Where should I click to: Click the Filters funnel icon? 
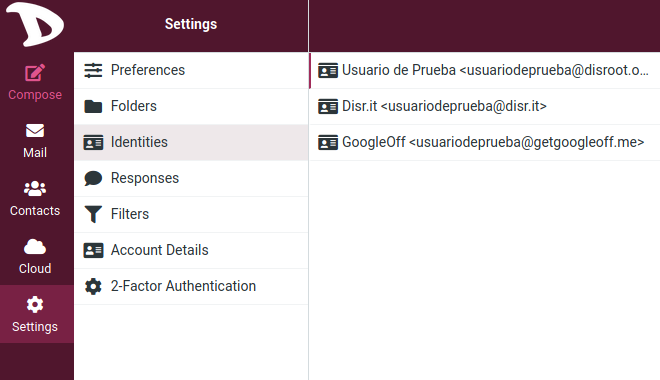[x=93, y=214]
